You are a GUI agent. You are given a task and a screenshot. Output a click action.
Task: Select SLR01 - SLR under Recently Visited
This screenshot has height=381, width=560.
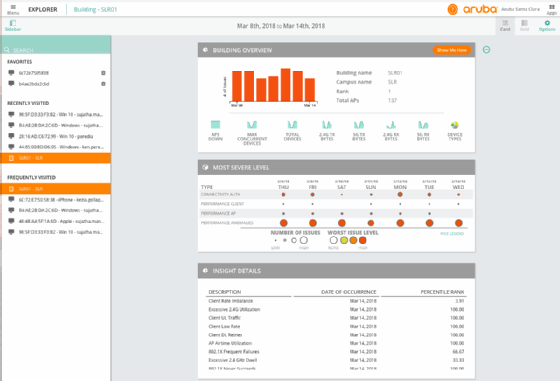point(56,158)
